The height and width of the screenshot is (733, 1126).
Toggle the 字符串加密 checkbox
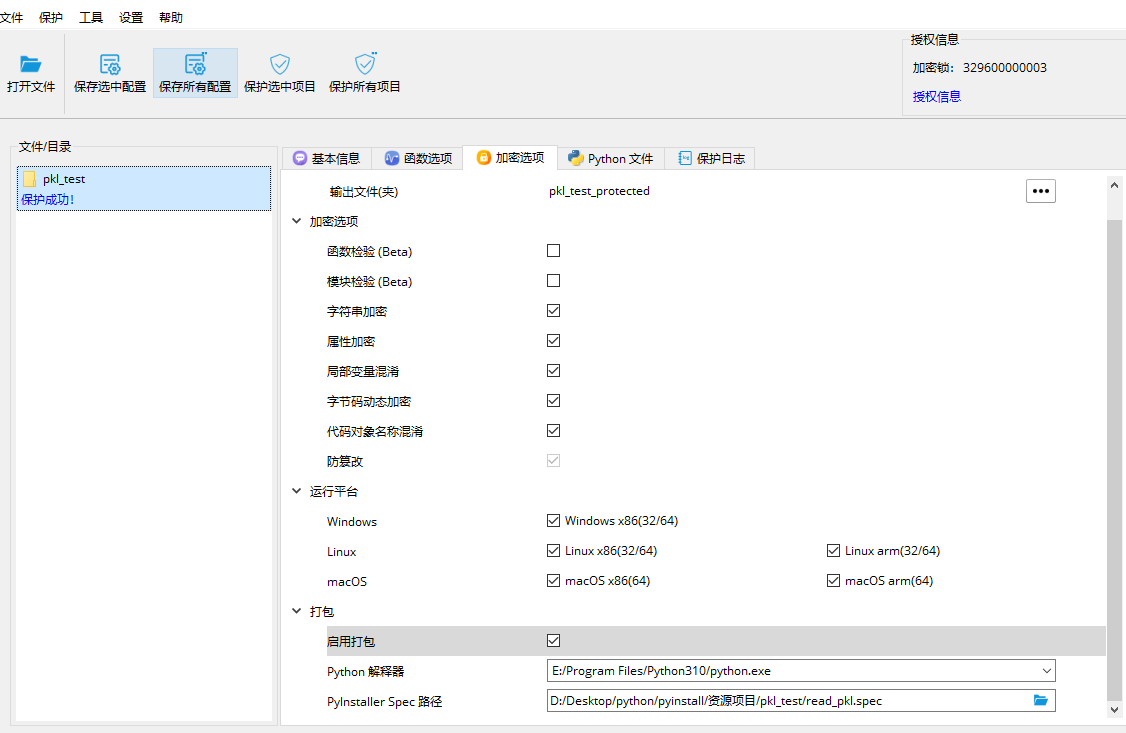click(x=553, y=311)
